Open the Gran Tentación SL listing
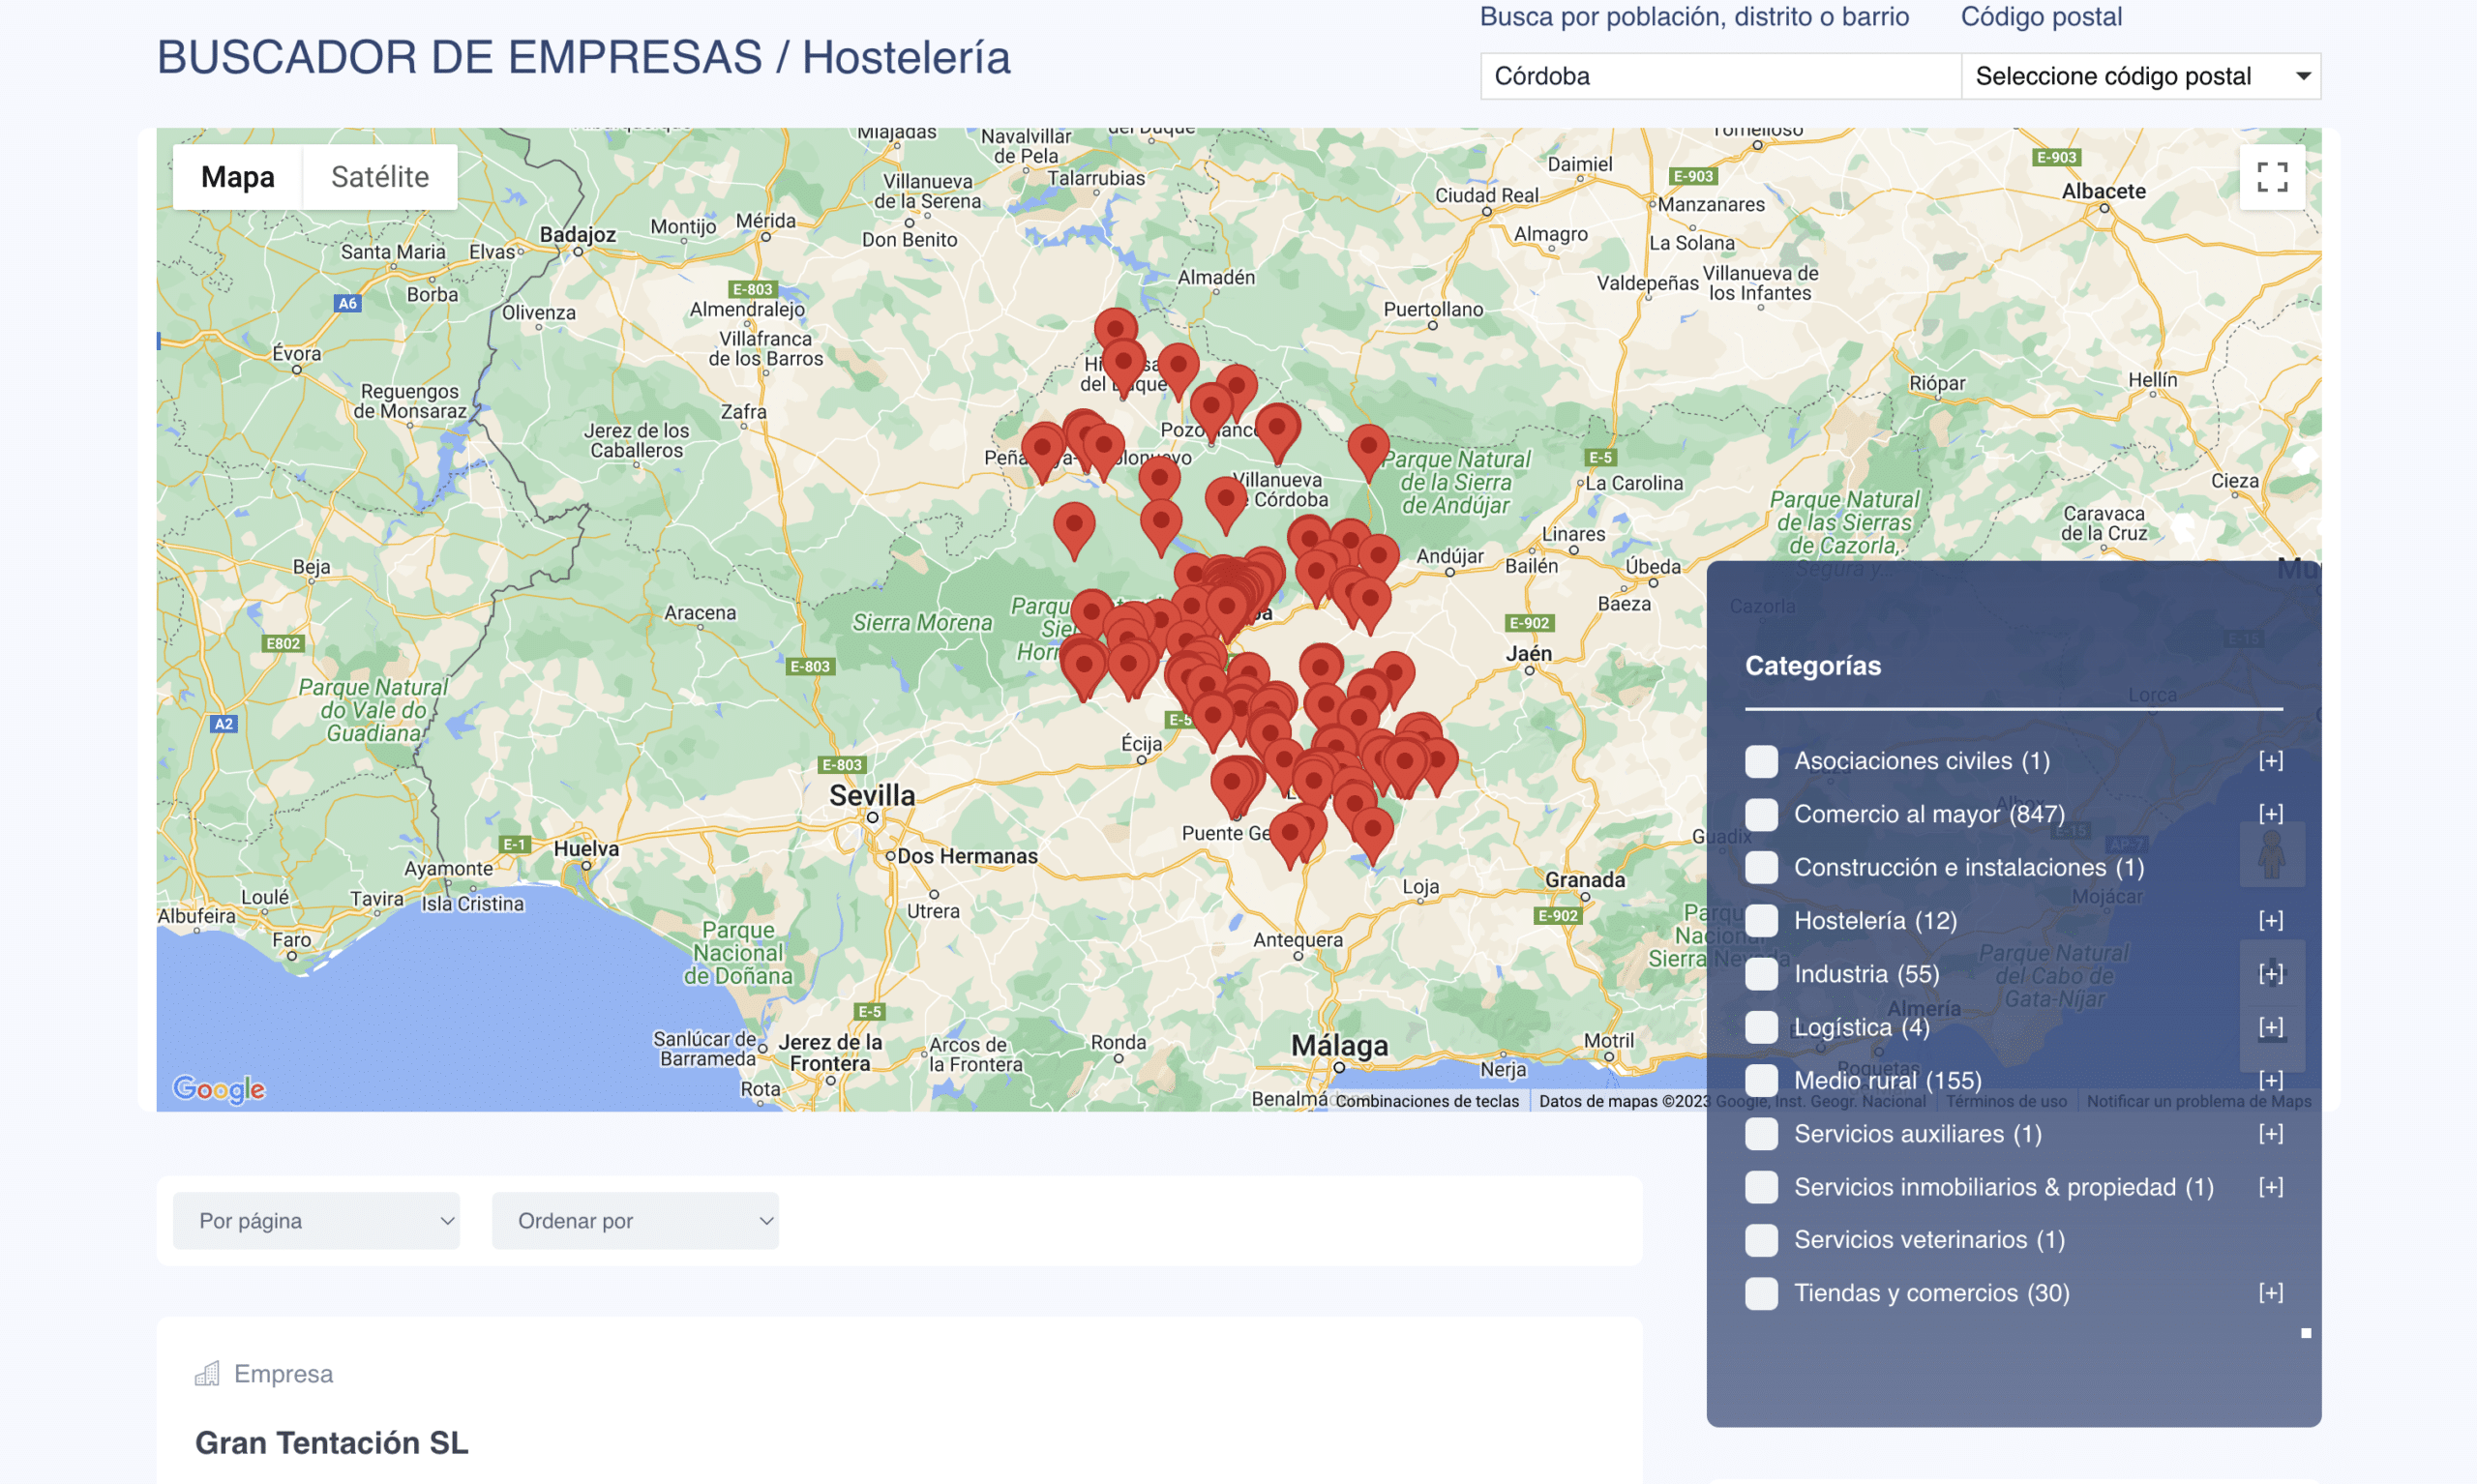The image size is (2477, 1484). [332, 1443]
